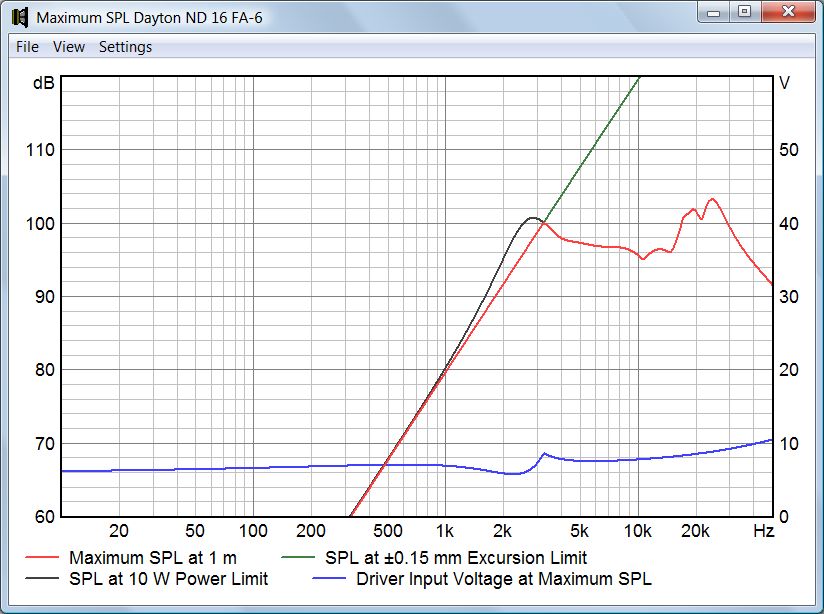This screenshot has width=824, height=614.
Task: Click the 40 volt axis value
Action: pos(789,224)
